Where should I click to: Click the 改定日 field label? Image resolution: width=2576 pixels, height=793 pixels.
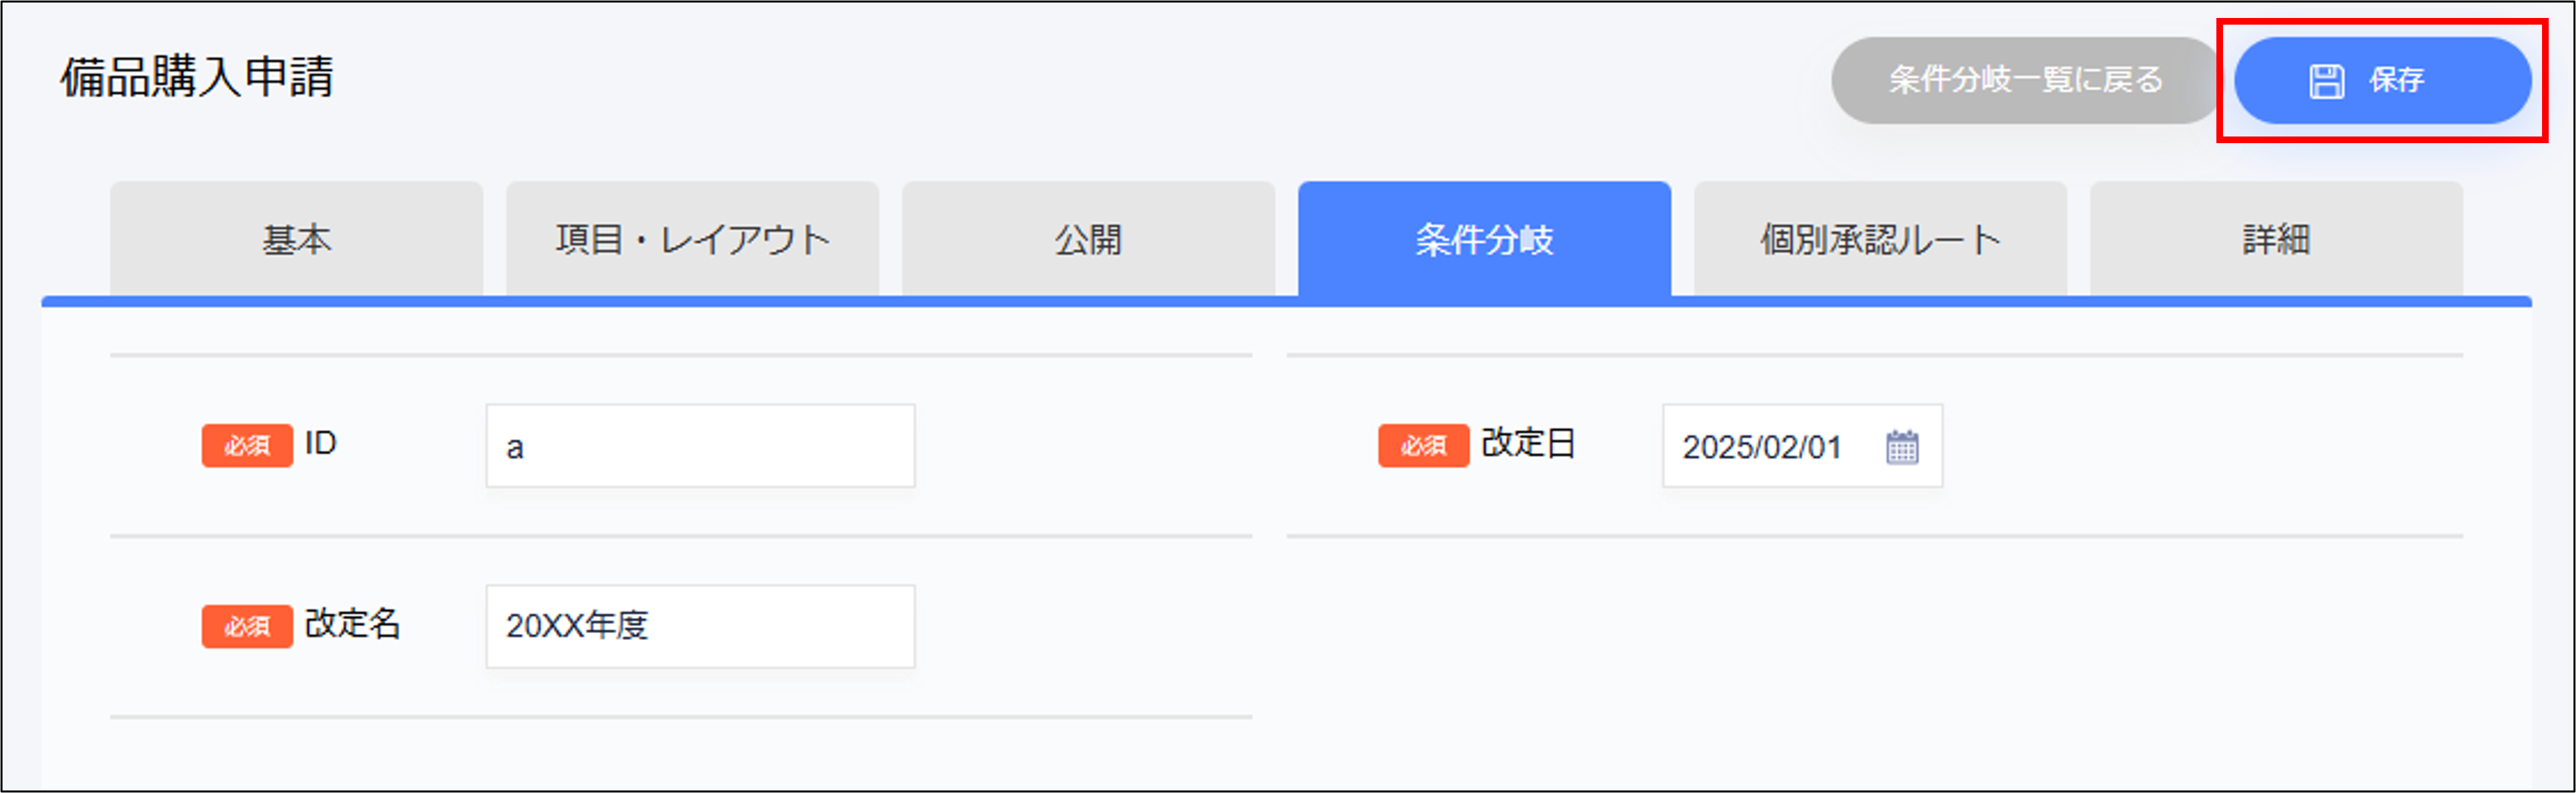1528,443
